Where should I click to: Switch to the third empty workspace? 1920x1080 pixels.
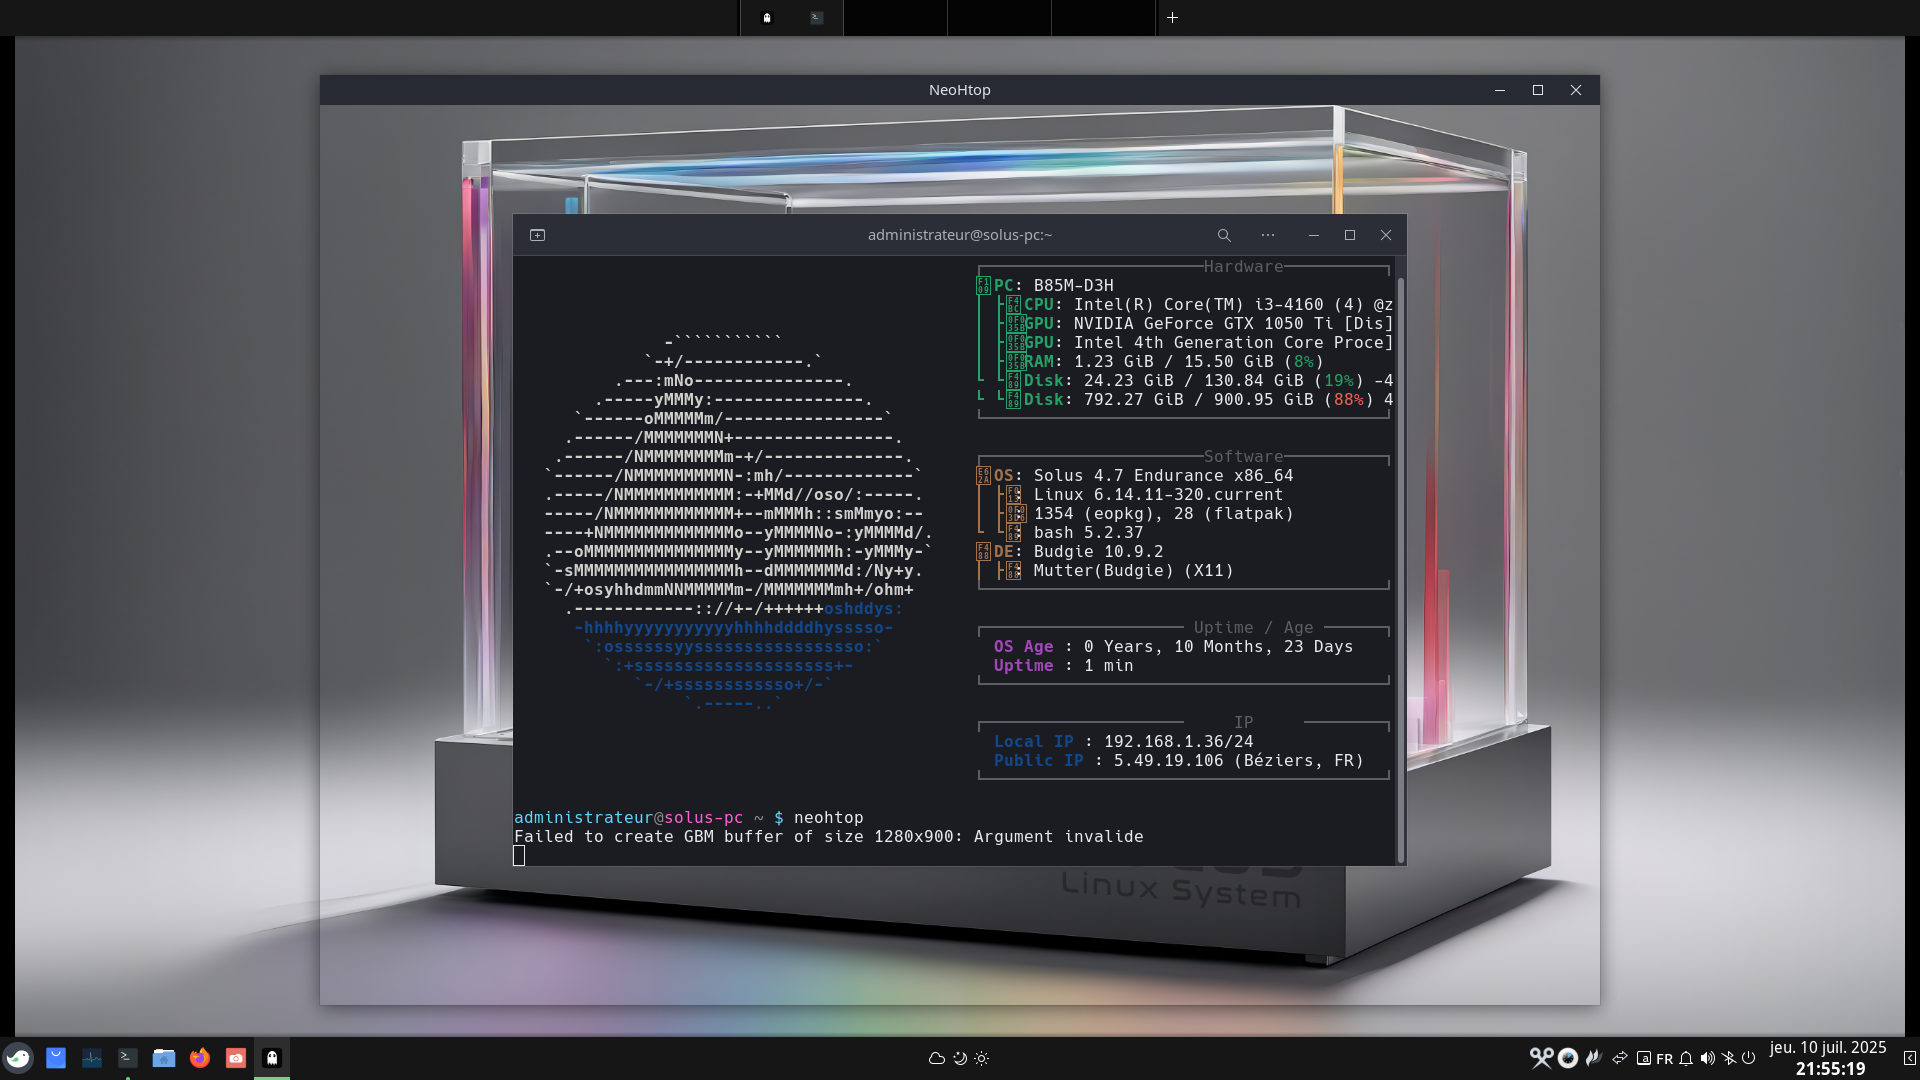tap(999, 17)
